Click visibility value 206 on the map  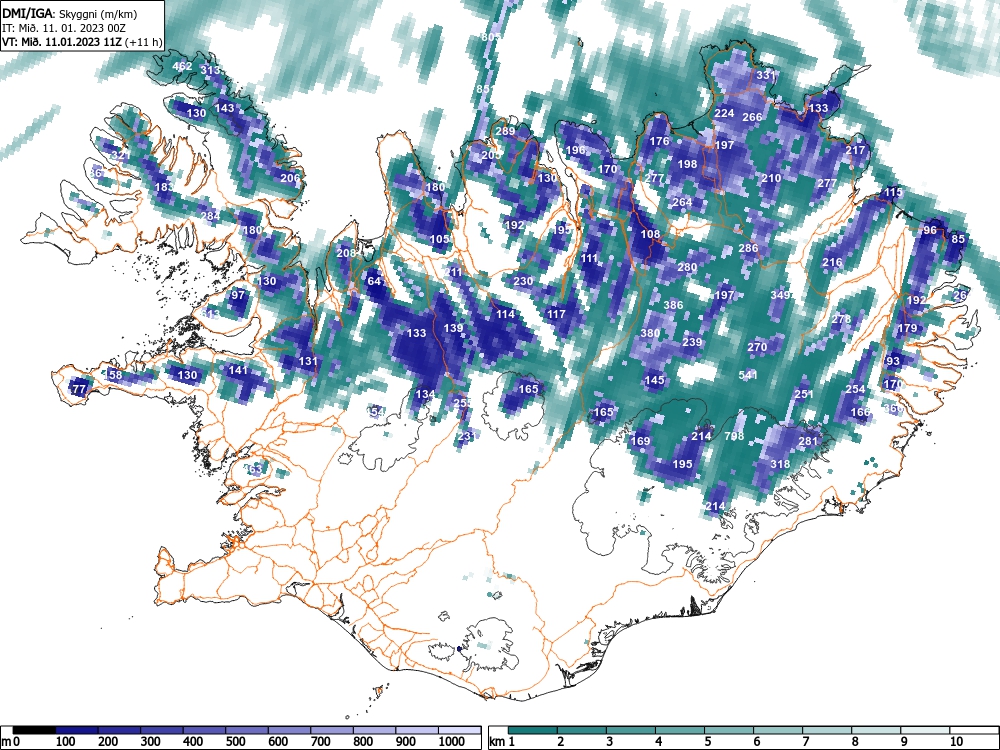[290, 178]
